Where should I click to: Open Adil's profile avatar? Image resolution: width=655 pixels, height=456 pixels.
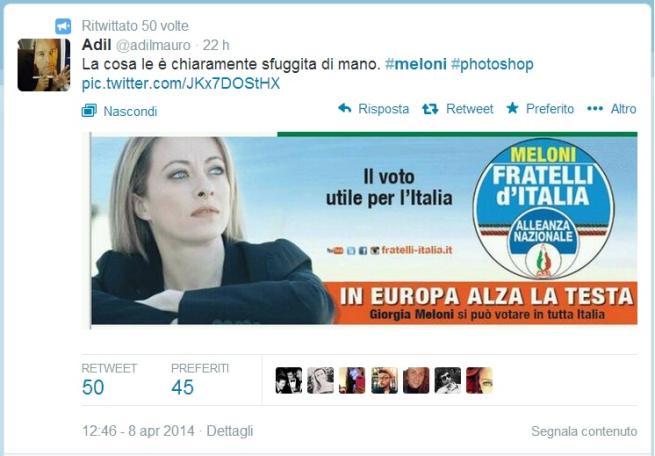point(44,65)
